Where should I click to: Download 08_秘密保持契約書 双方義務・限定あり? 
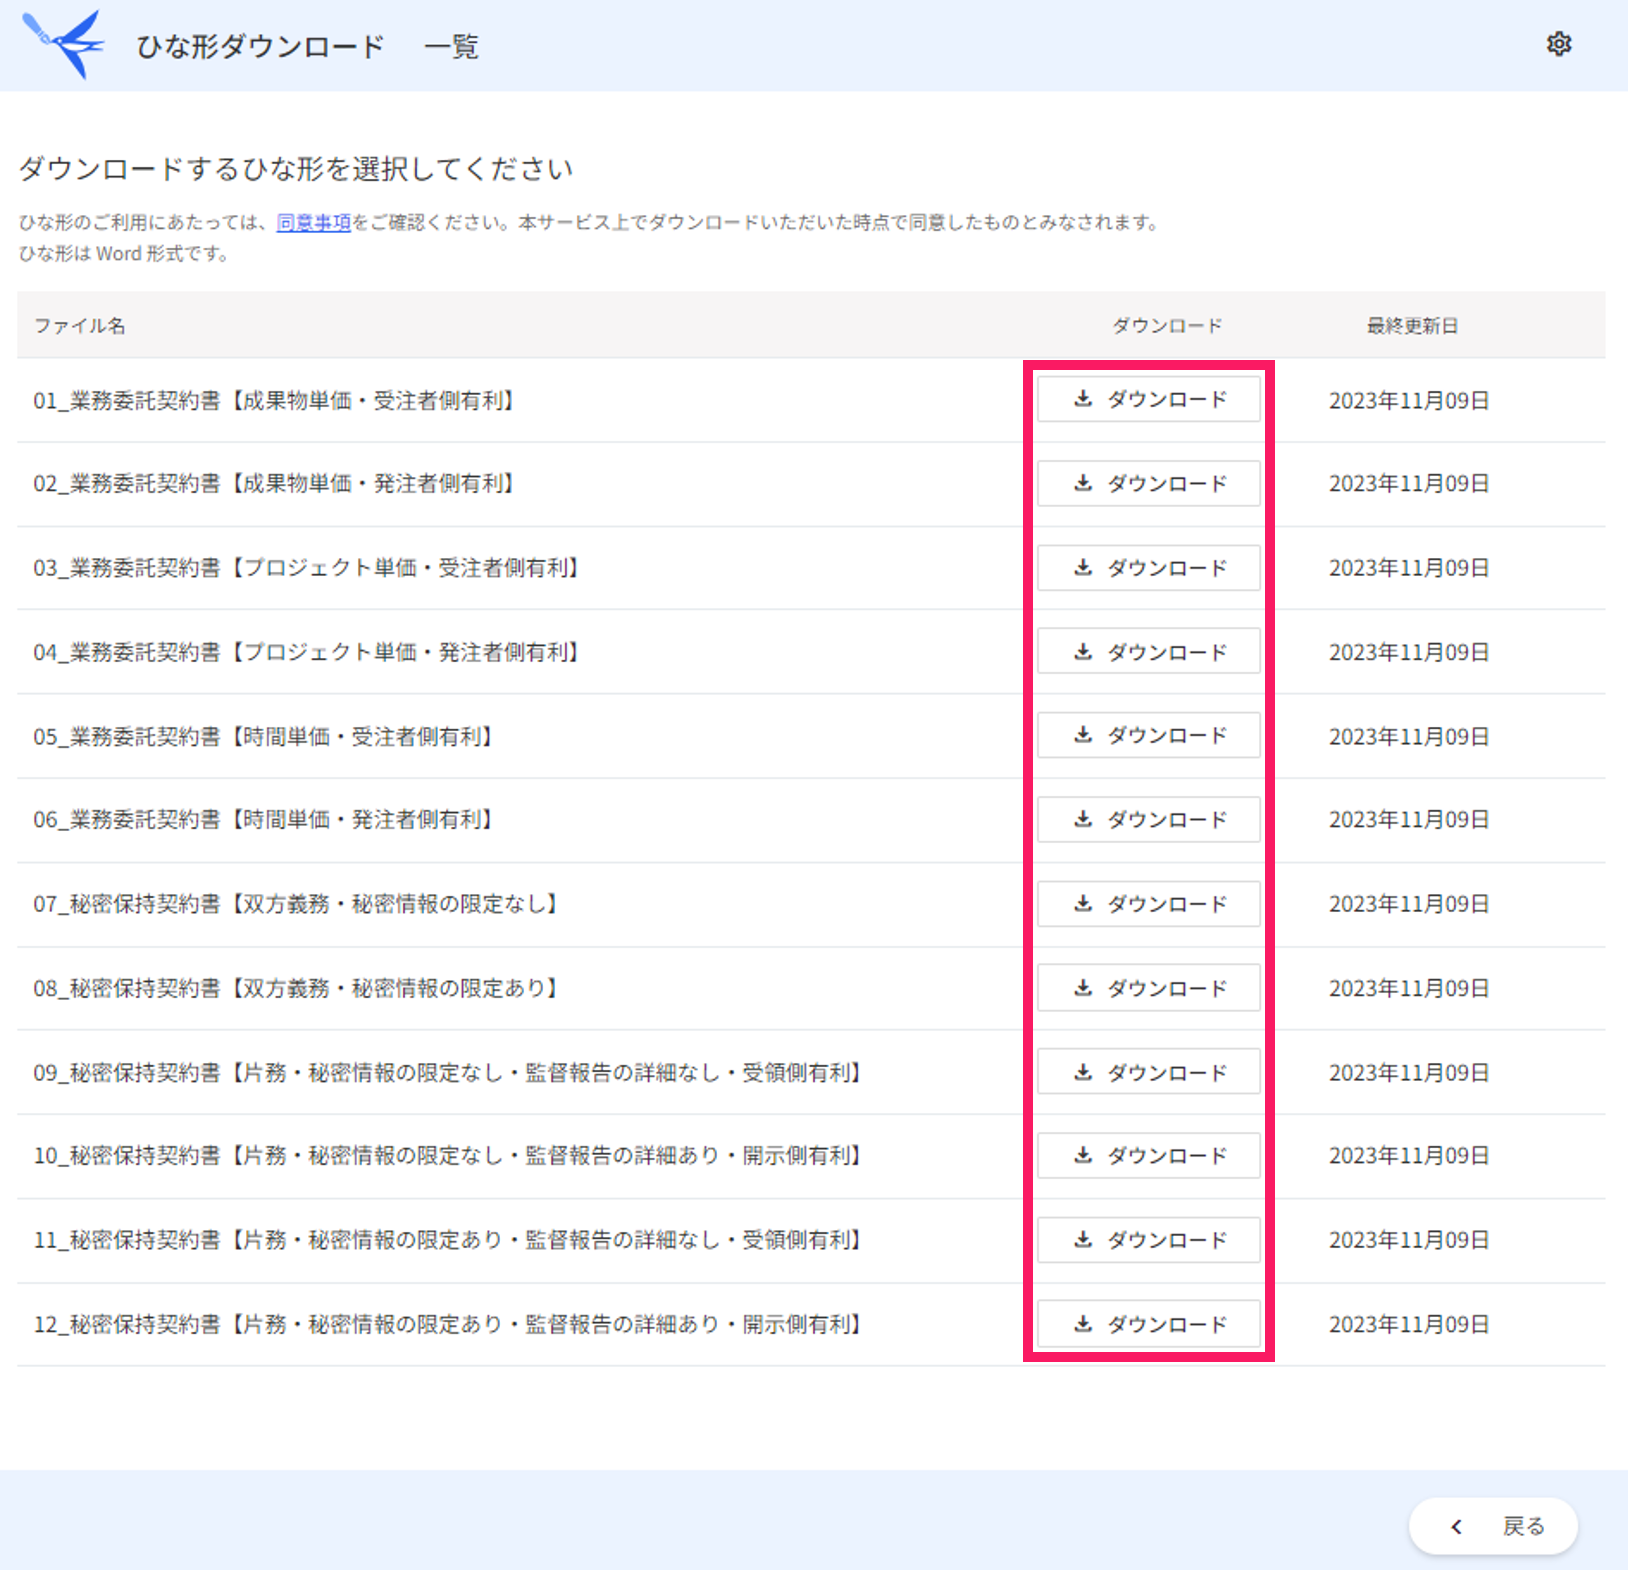coord(1148,987)
